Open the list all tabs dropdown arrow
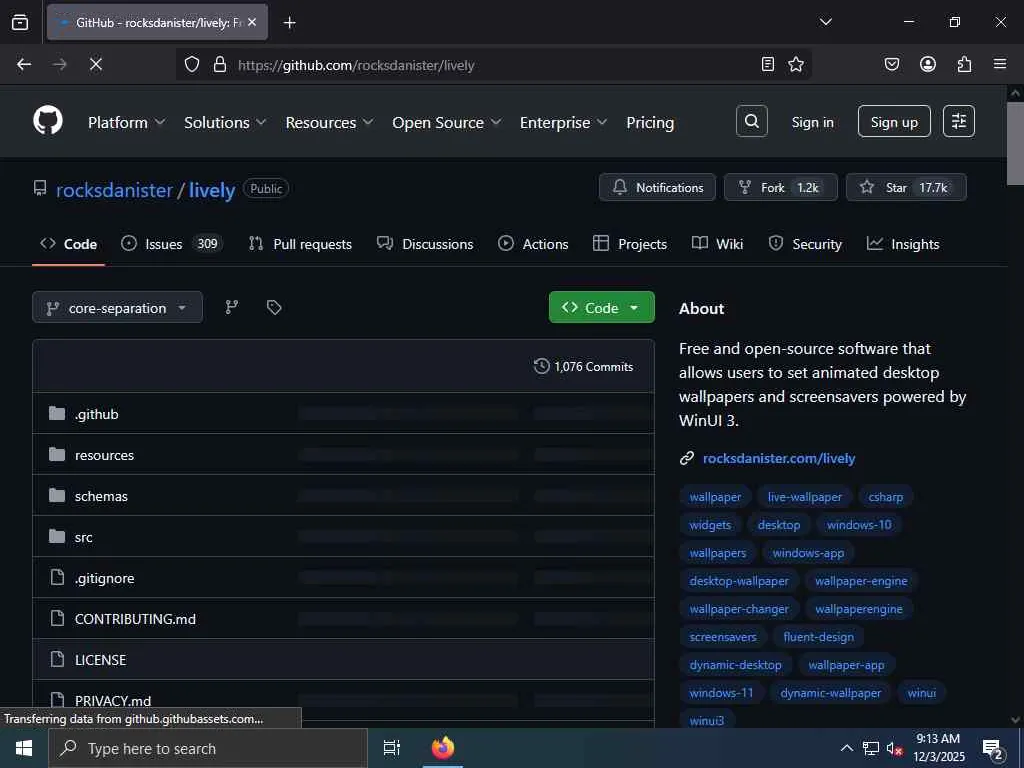Image resolution: width=1024 pixels, height=768 pixels. [x=826, y=22]
